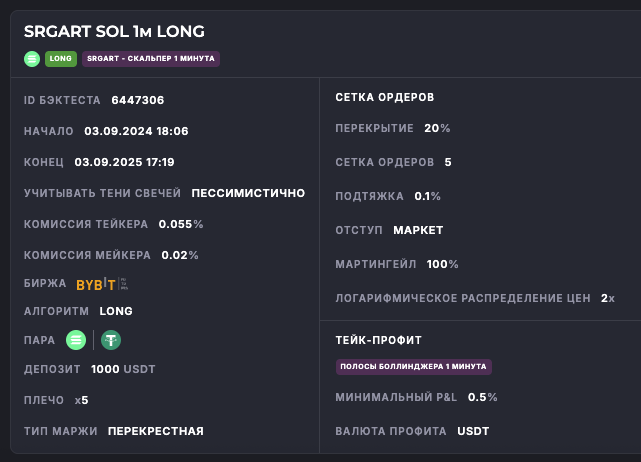Click the logarithmic price distribution value 2x
This screenshot has width=641, height=462.
pos(608,298)
